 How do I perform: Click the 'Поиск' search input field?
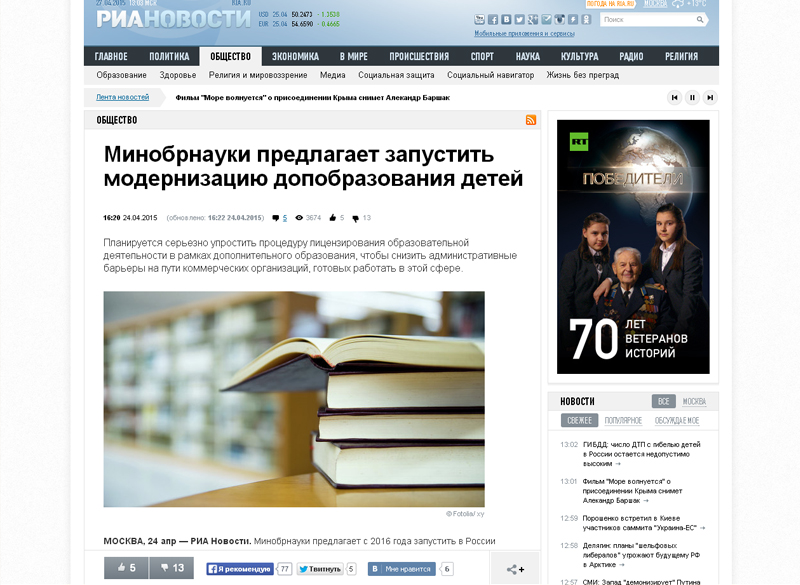648,19
